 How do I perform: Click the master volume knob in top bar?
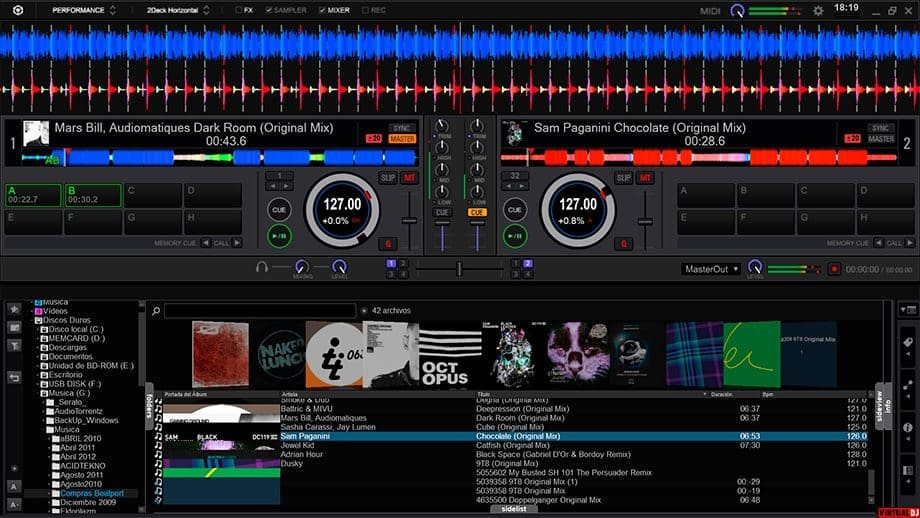737,11
